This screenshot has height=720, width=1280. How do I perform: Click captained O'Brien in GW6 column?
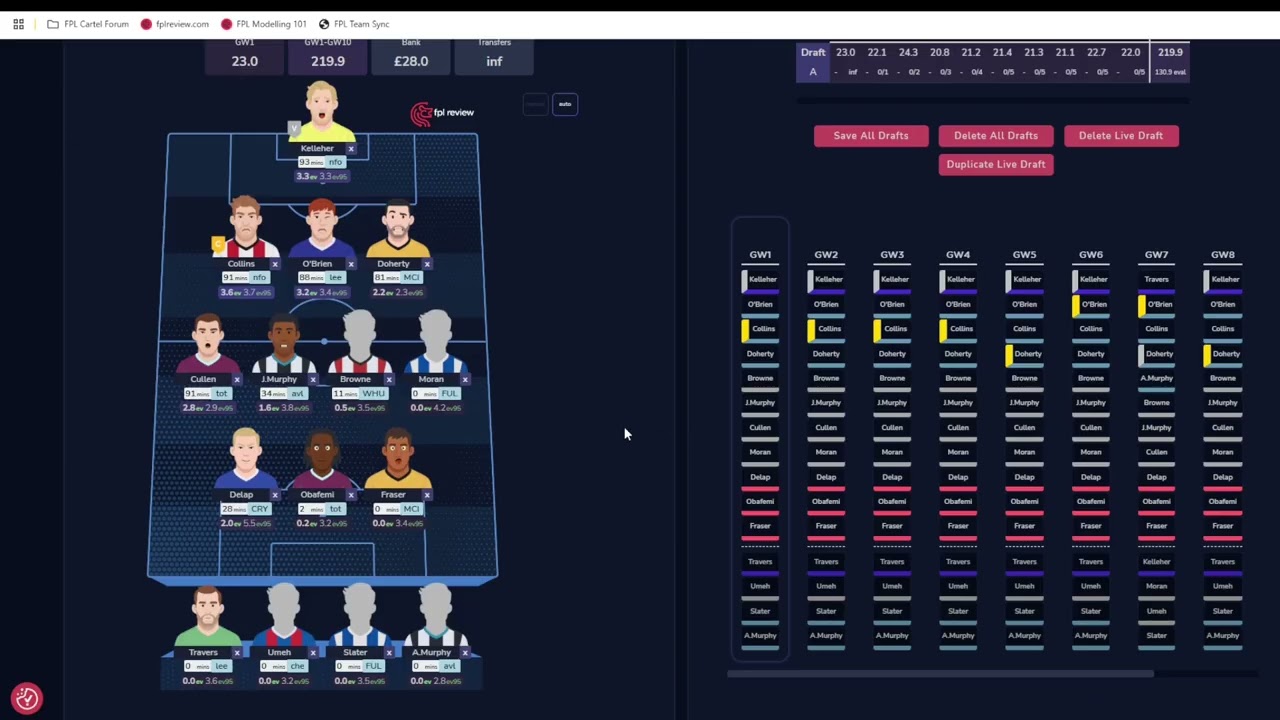point(1091,305)
